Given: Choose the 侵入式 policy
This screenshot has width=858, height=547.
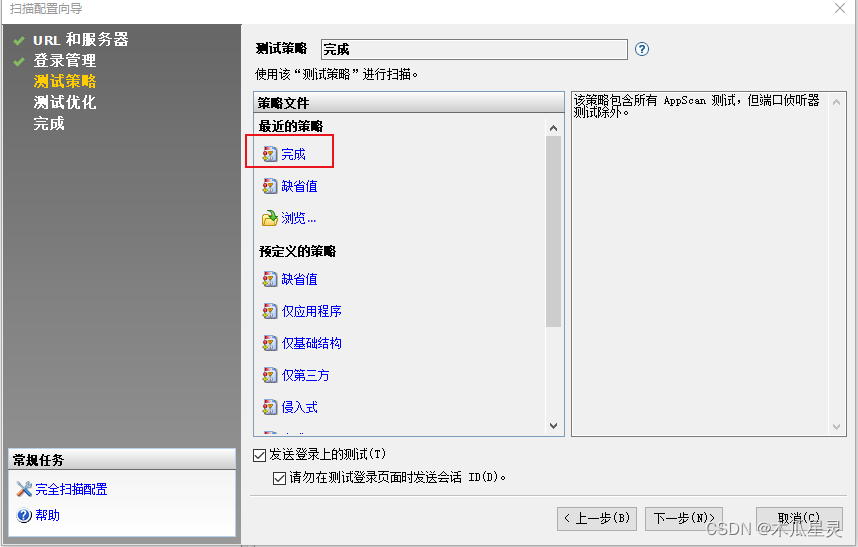Looking at the screenshot, I should 299,408.
